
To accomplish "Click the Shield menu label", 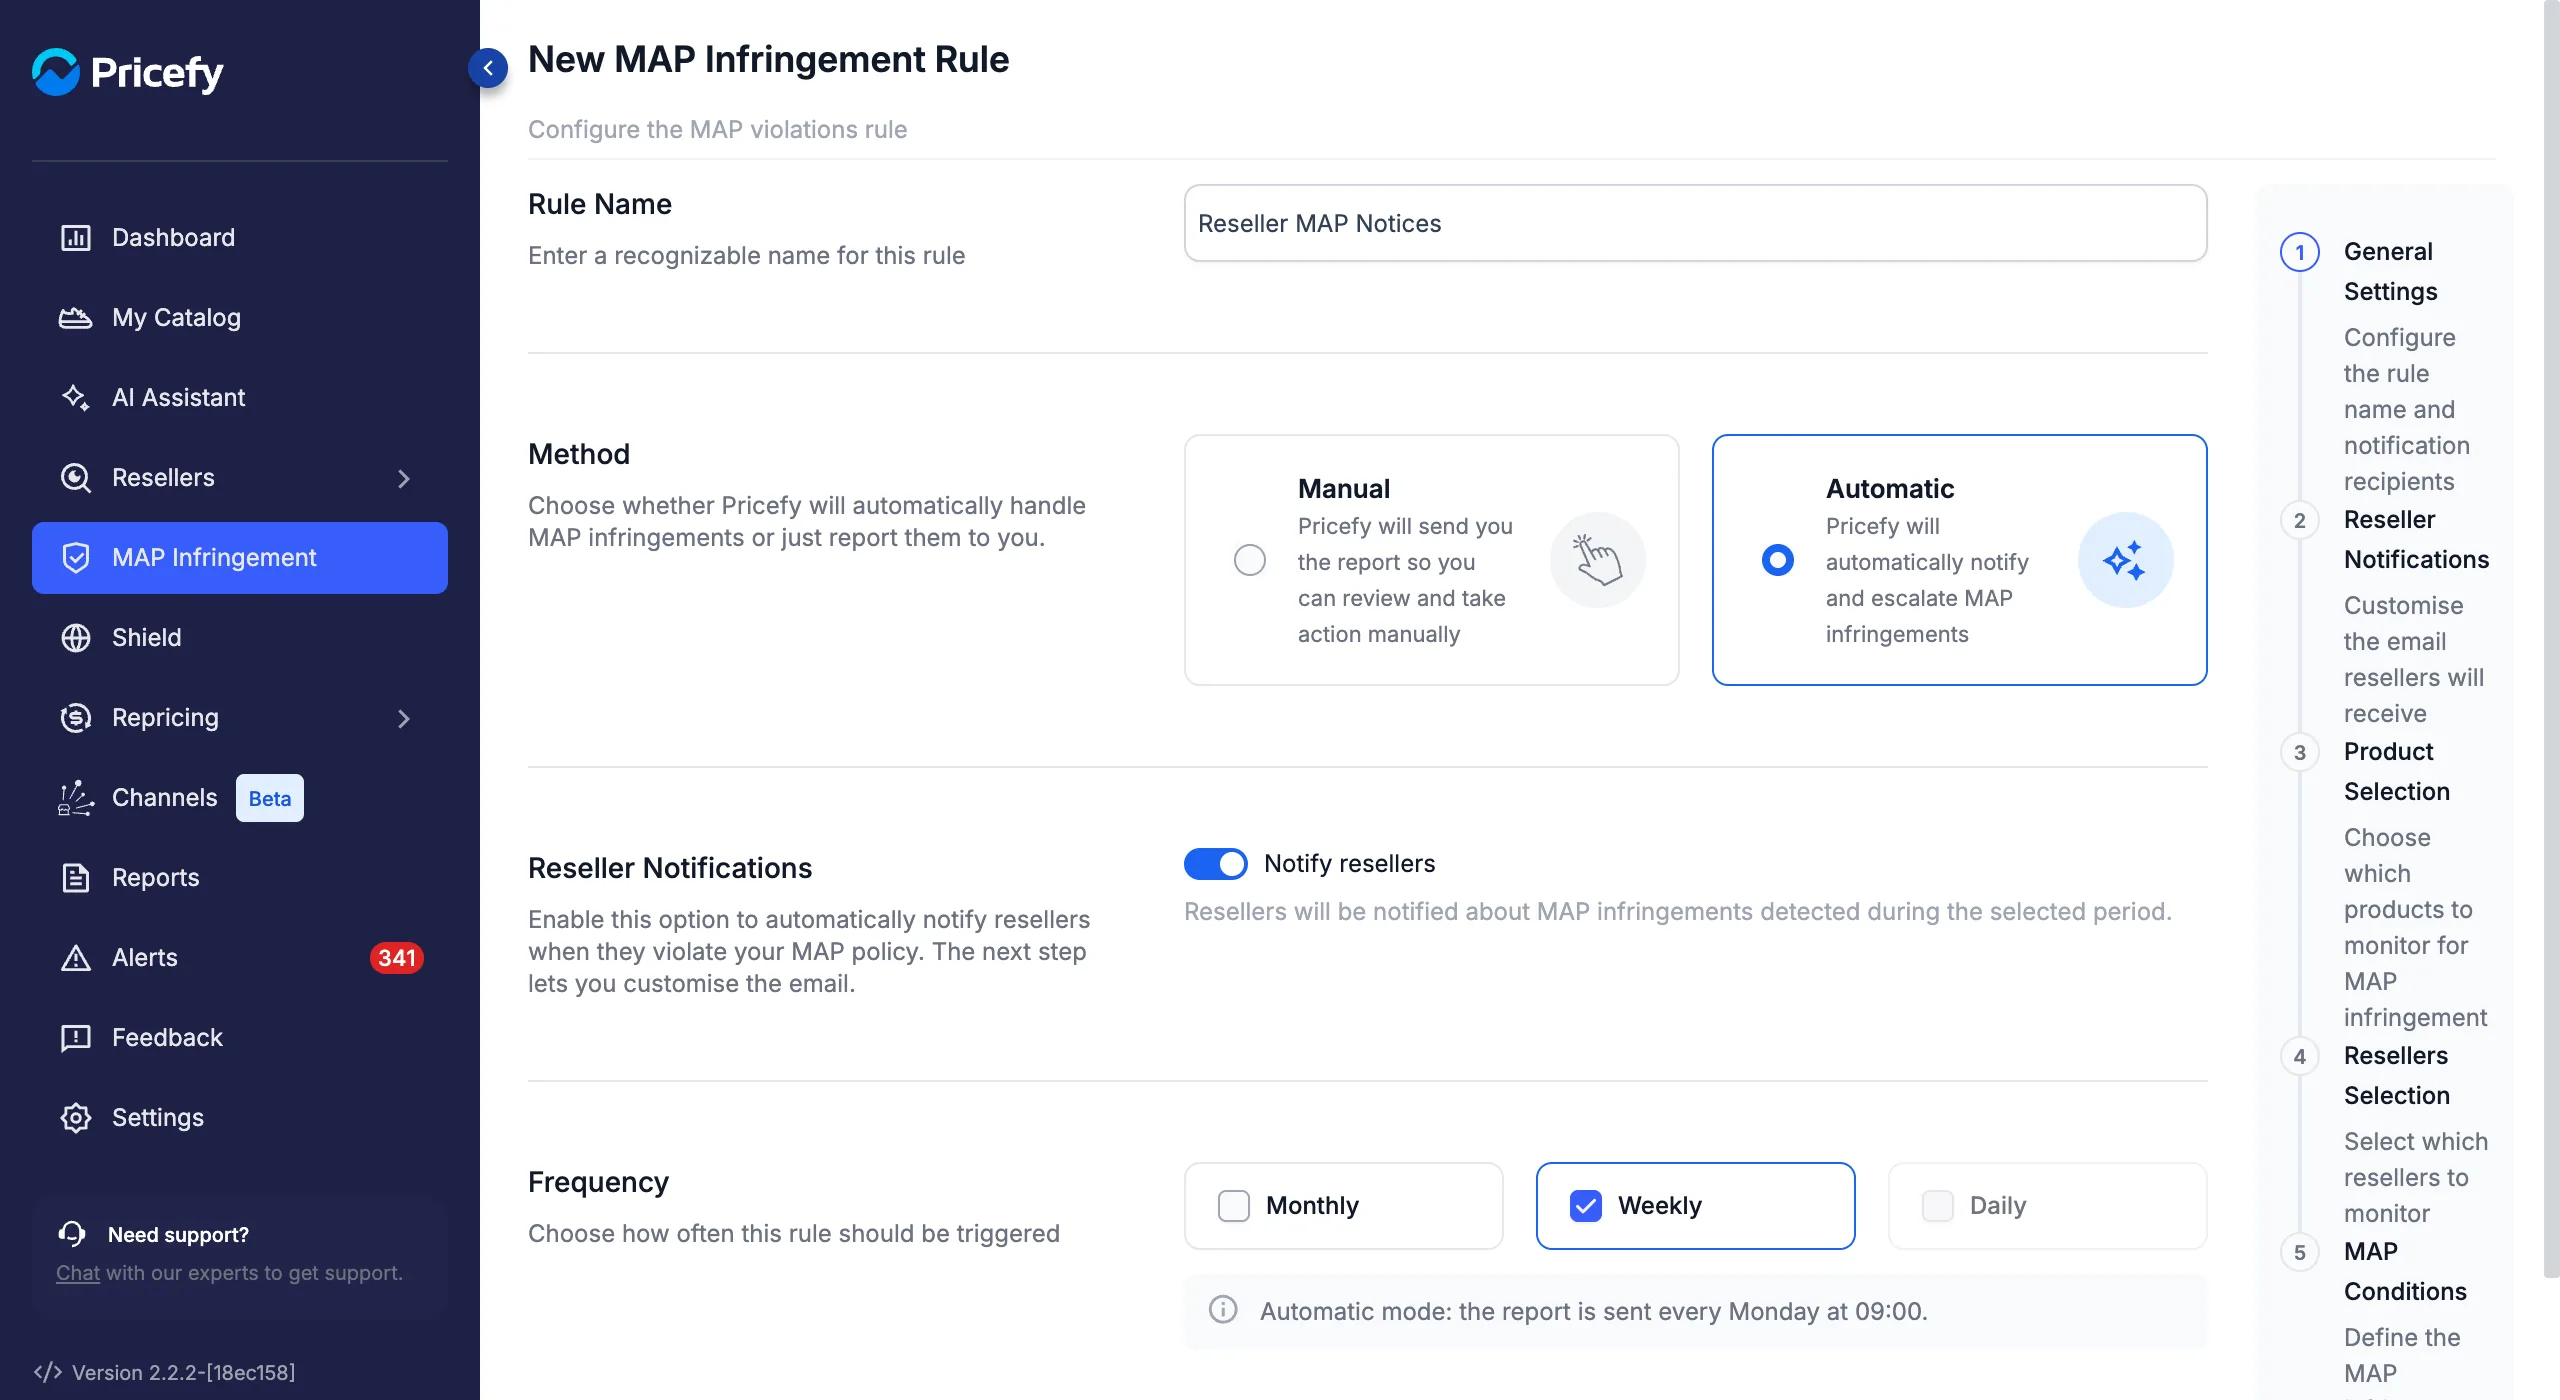I will [x=147, y=638].
